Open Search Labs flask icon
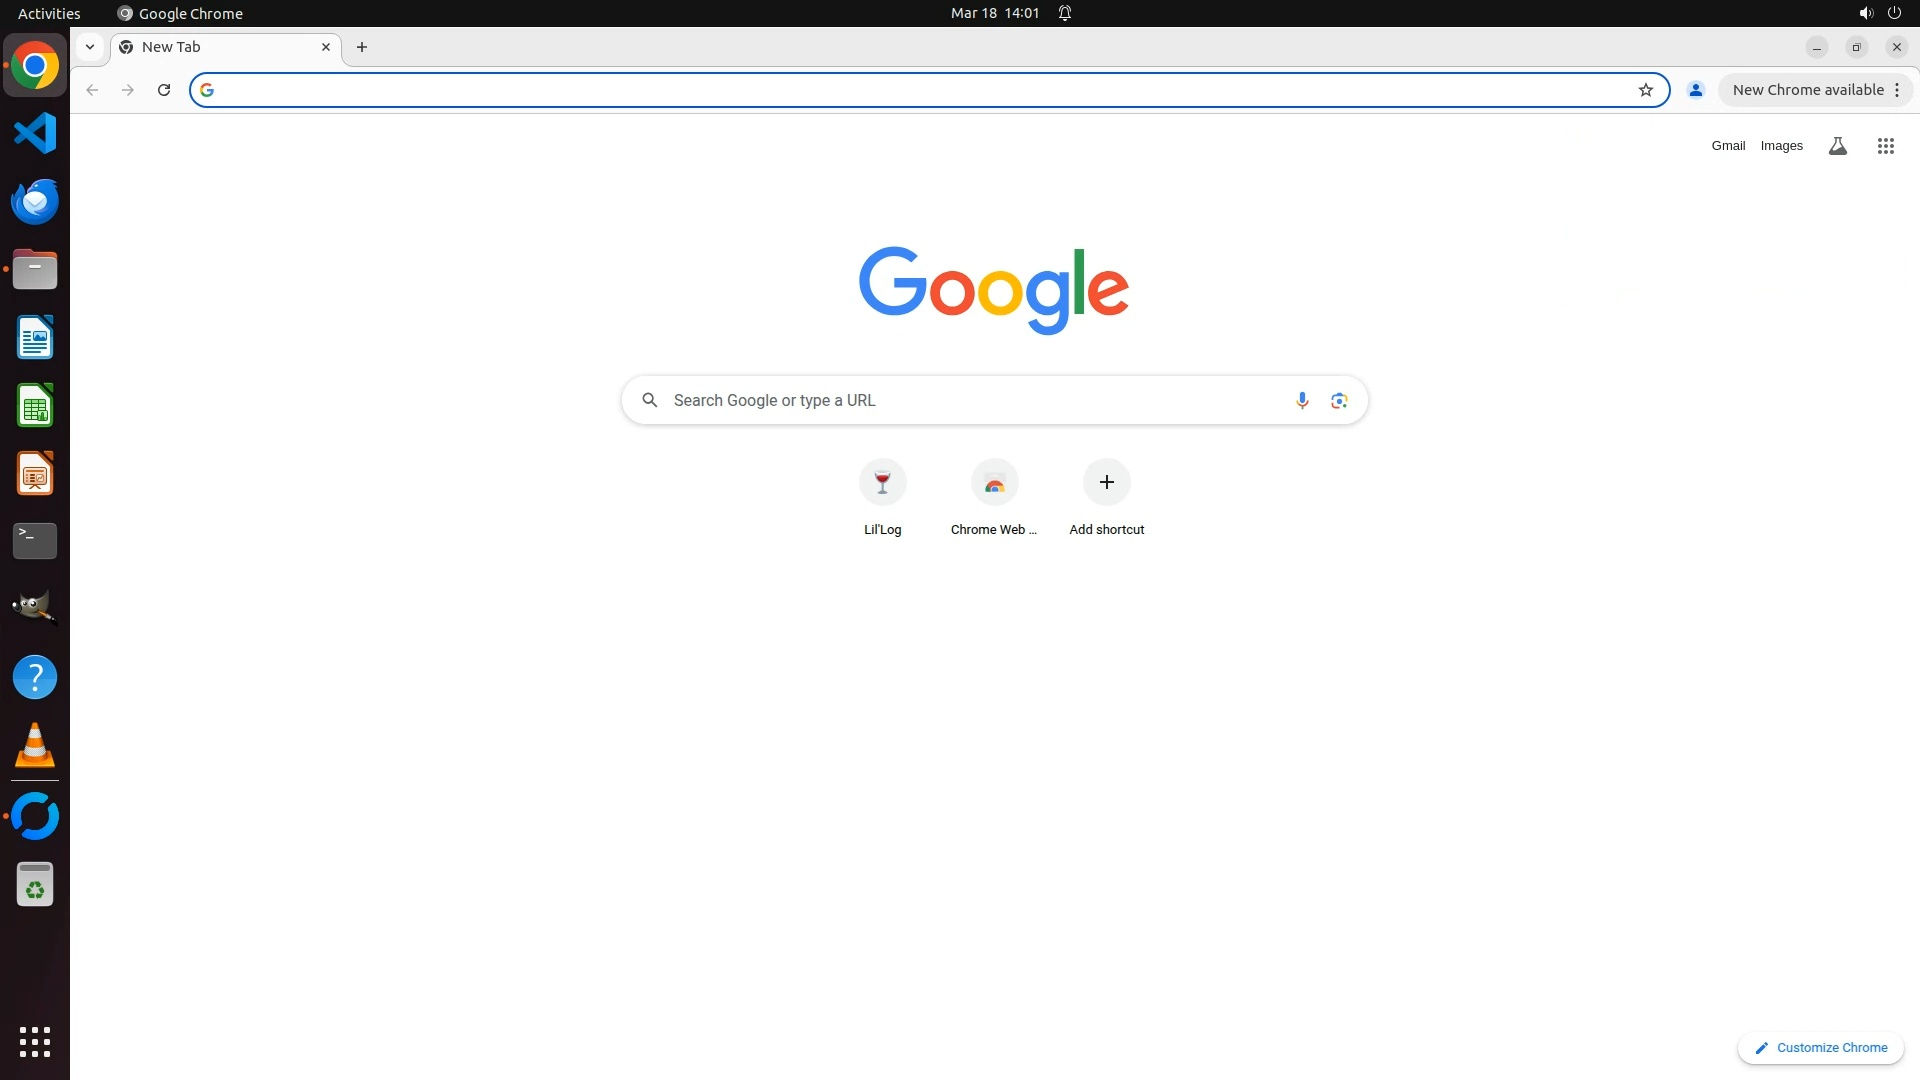The width and height of the screenshot is (1920, 1080). [1837, 146]
